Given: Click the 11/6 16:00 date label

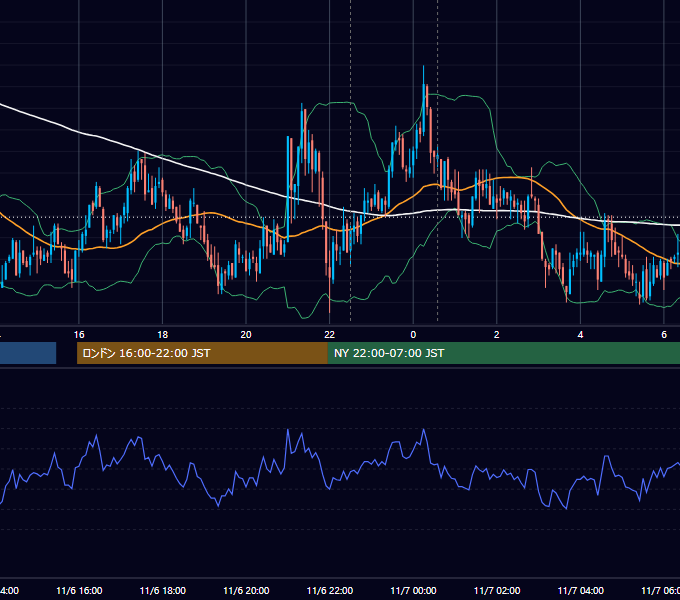Looking at the screenshot, I should pos(79,590).
